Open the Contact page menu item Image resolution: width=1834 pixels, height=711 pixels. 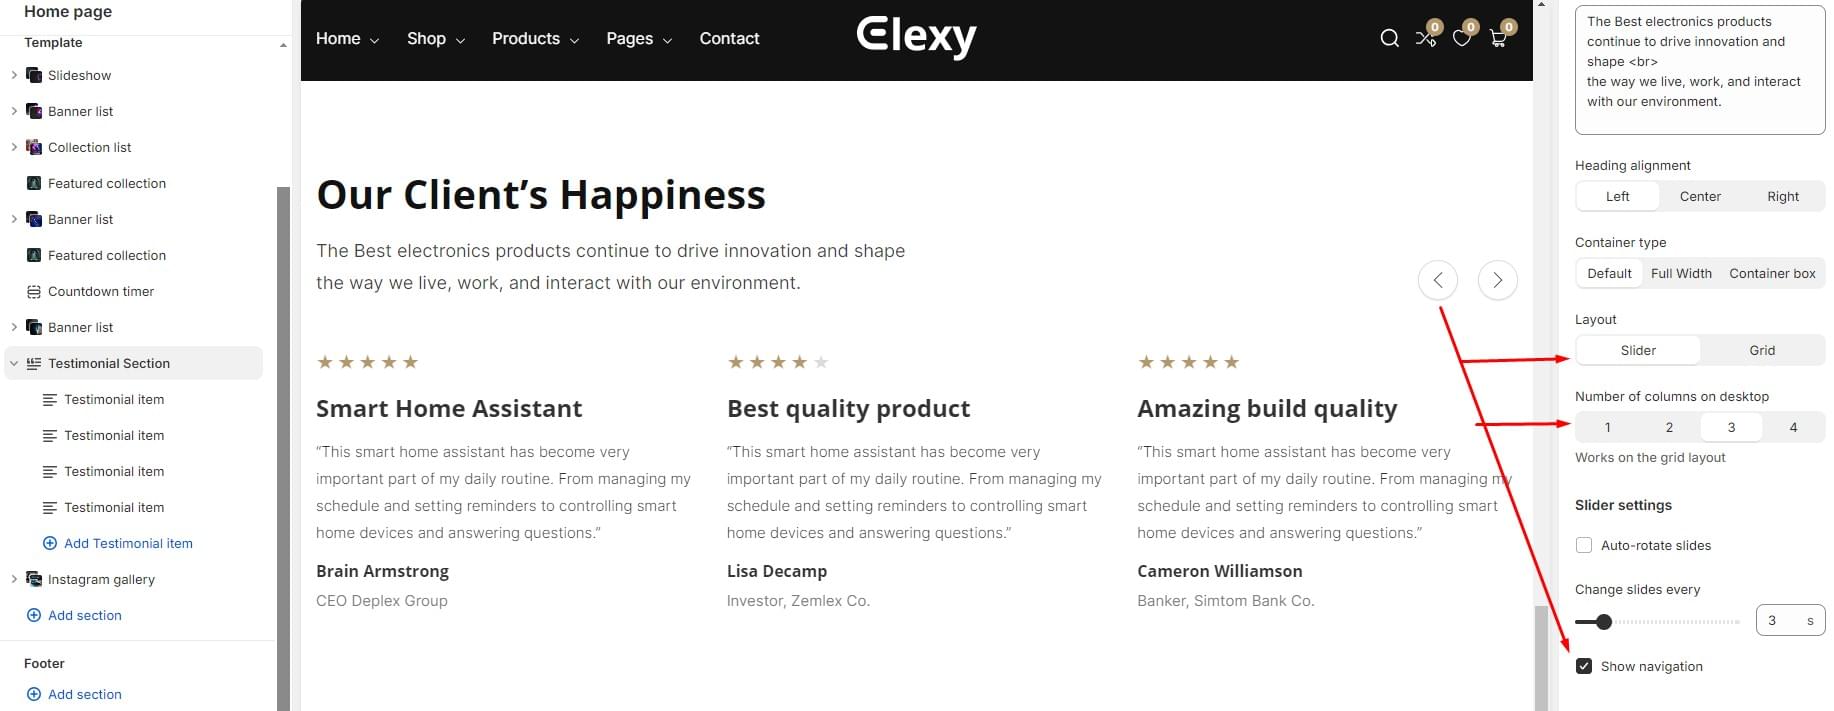tap(729, 38)
